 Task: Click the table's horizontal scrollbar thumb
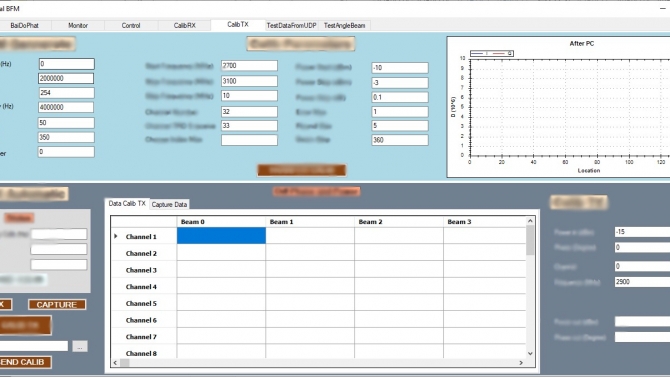pos(124,362)
